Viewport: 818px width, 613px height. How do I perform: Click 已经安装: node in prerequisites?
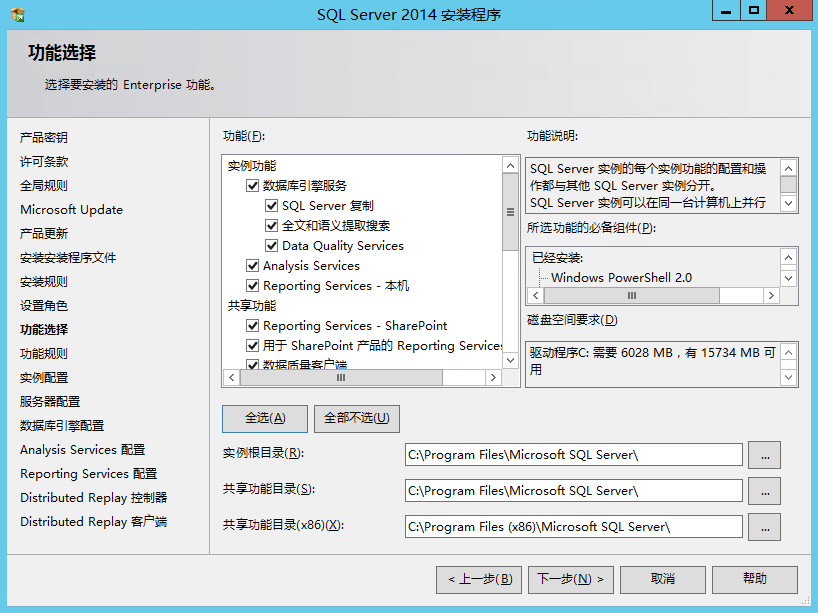[557, 258]
